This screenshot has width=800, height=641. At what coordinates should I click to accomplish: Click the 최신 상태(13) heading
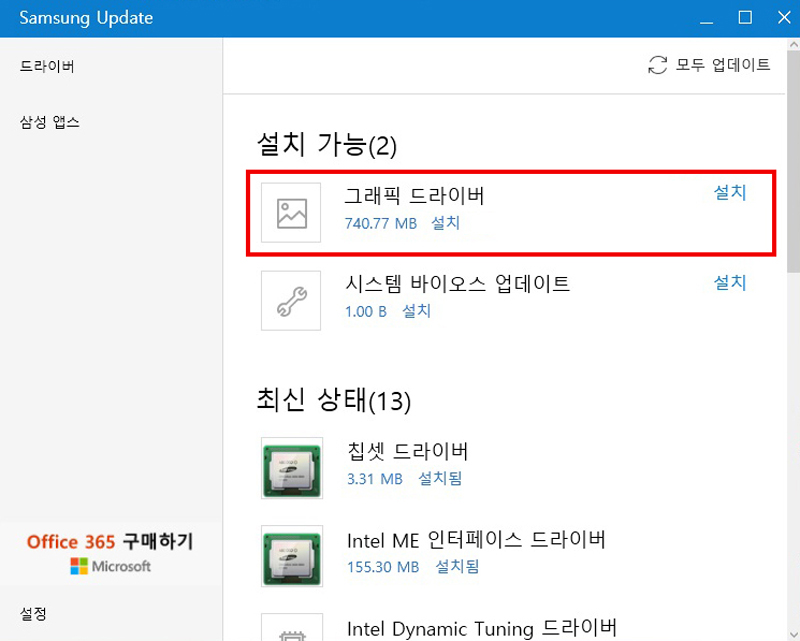(x=334, y=400)
